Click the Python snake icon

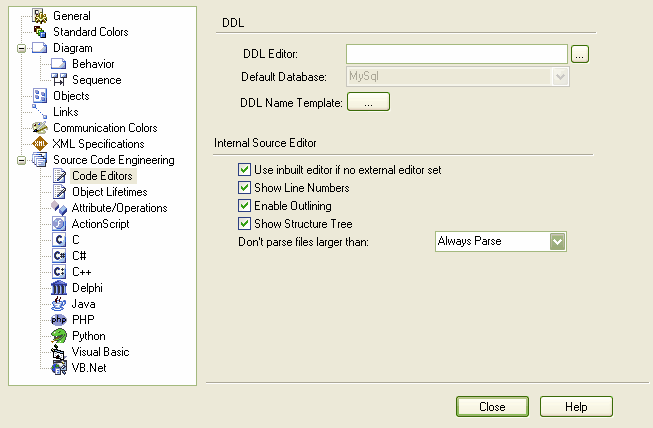coord(59,336)
